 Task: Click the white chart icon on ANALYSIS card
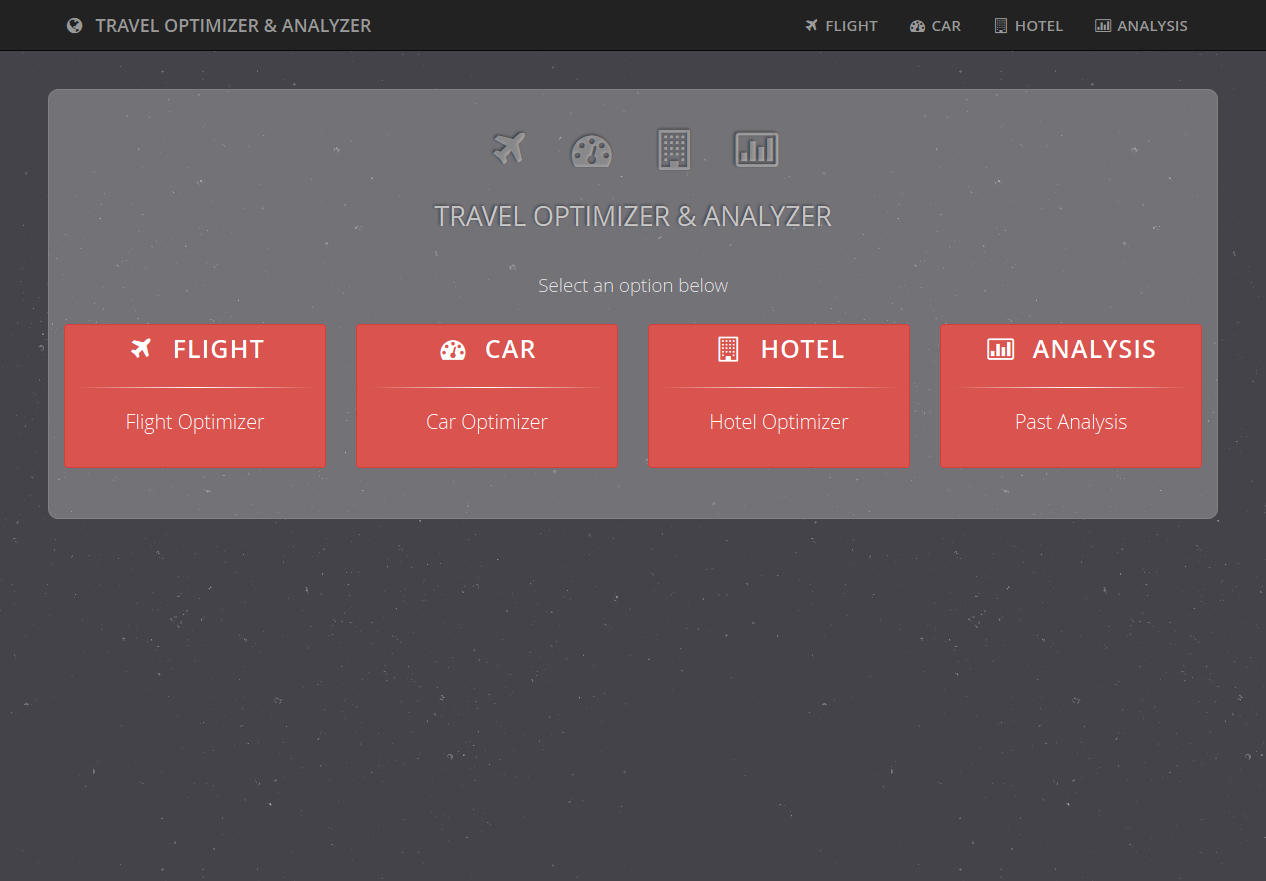(x=1000, y=349)
